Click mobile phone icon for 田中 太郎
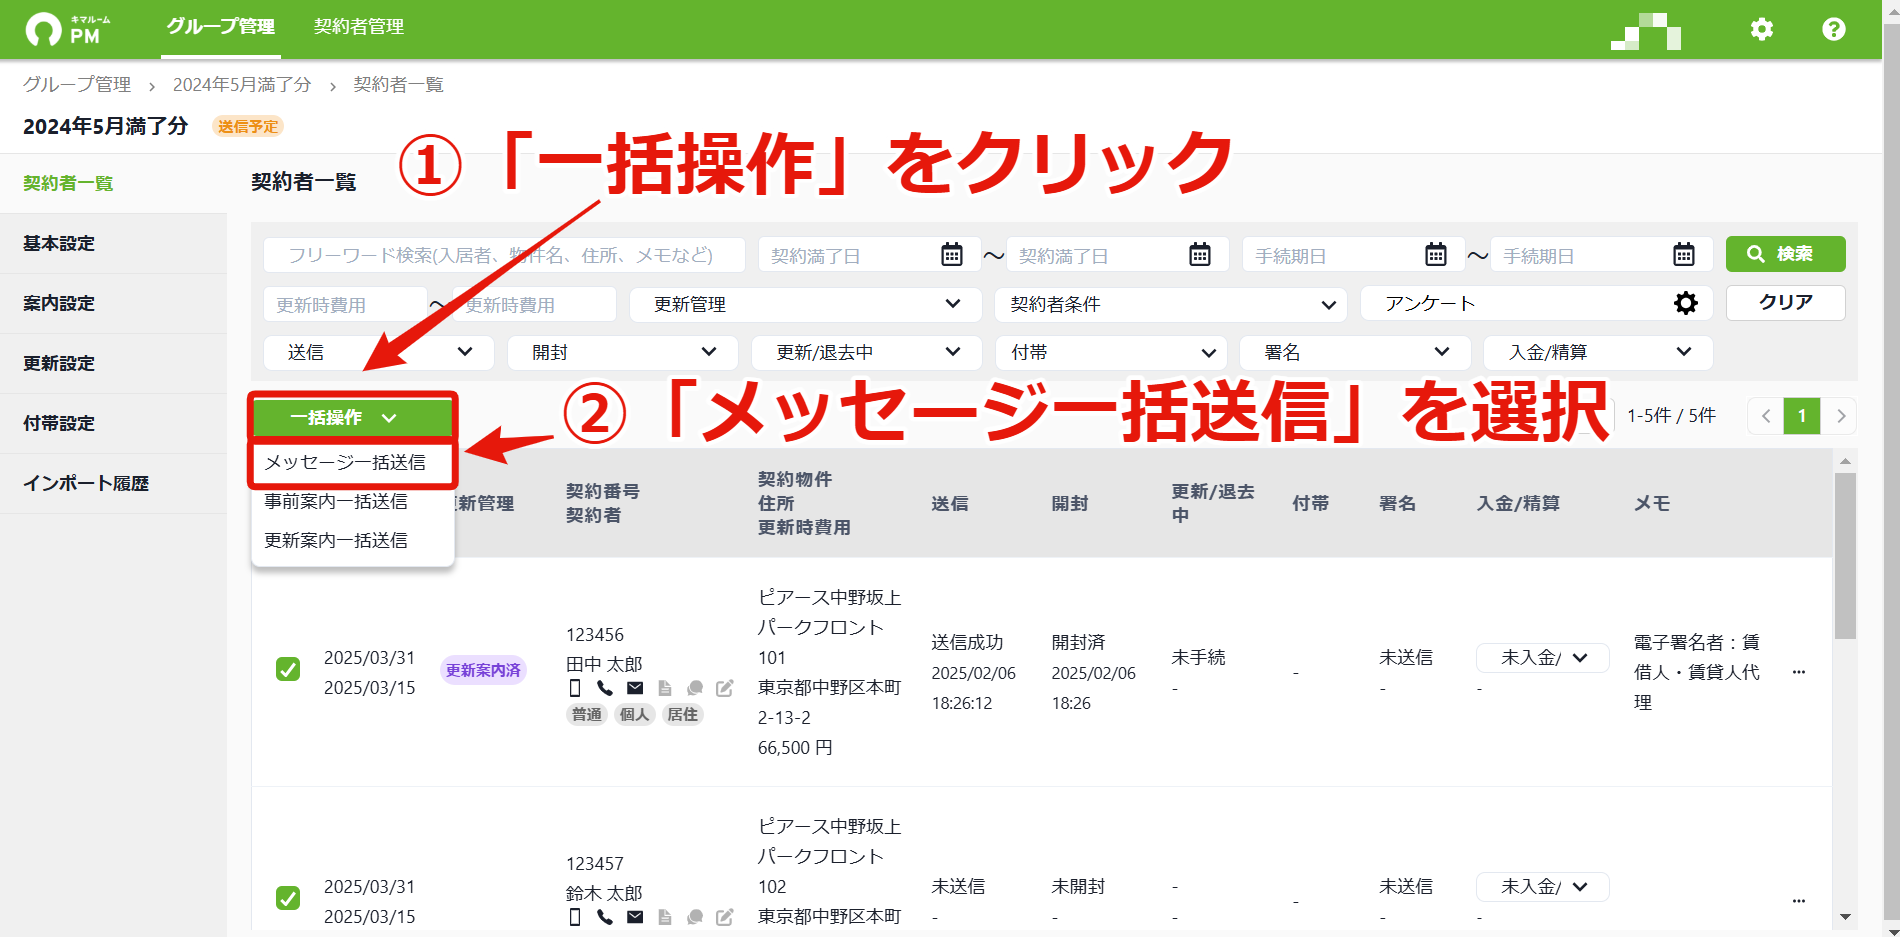1900x937 pixels. click(x=575, y=688)
